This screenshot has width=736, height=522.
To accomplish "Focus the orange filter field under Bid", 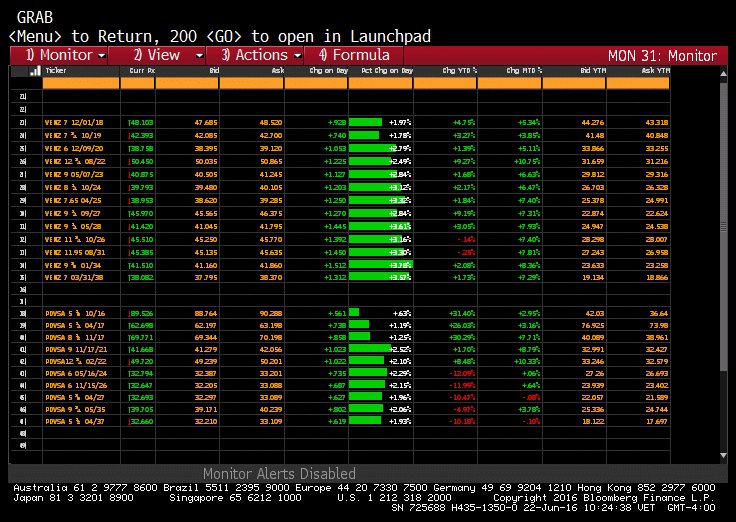I will point(187,83).
